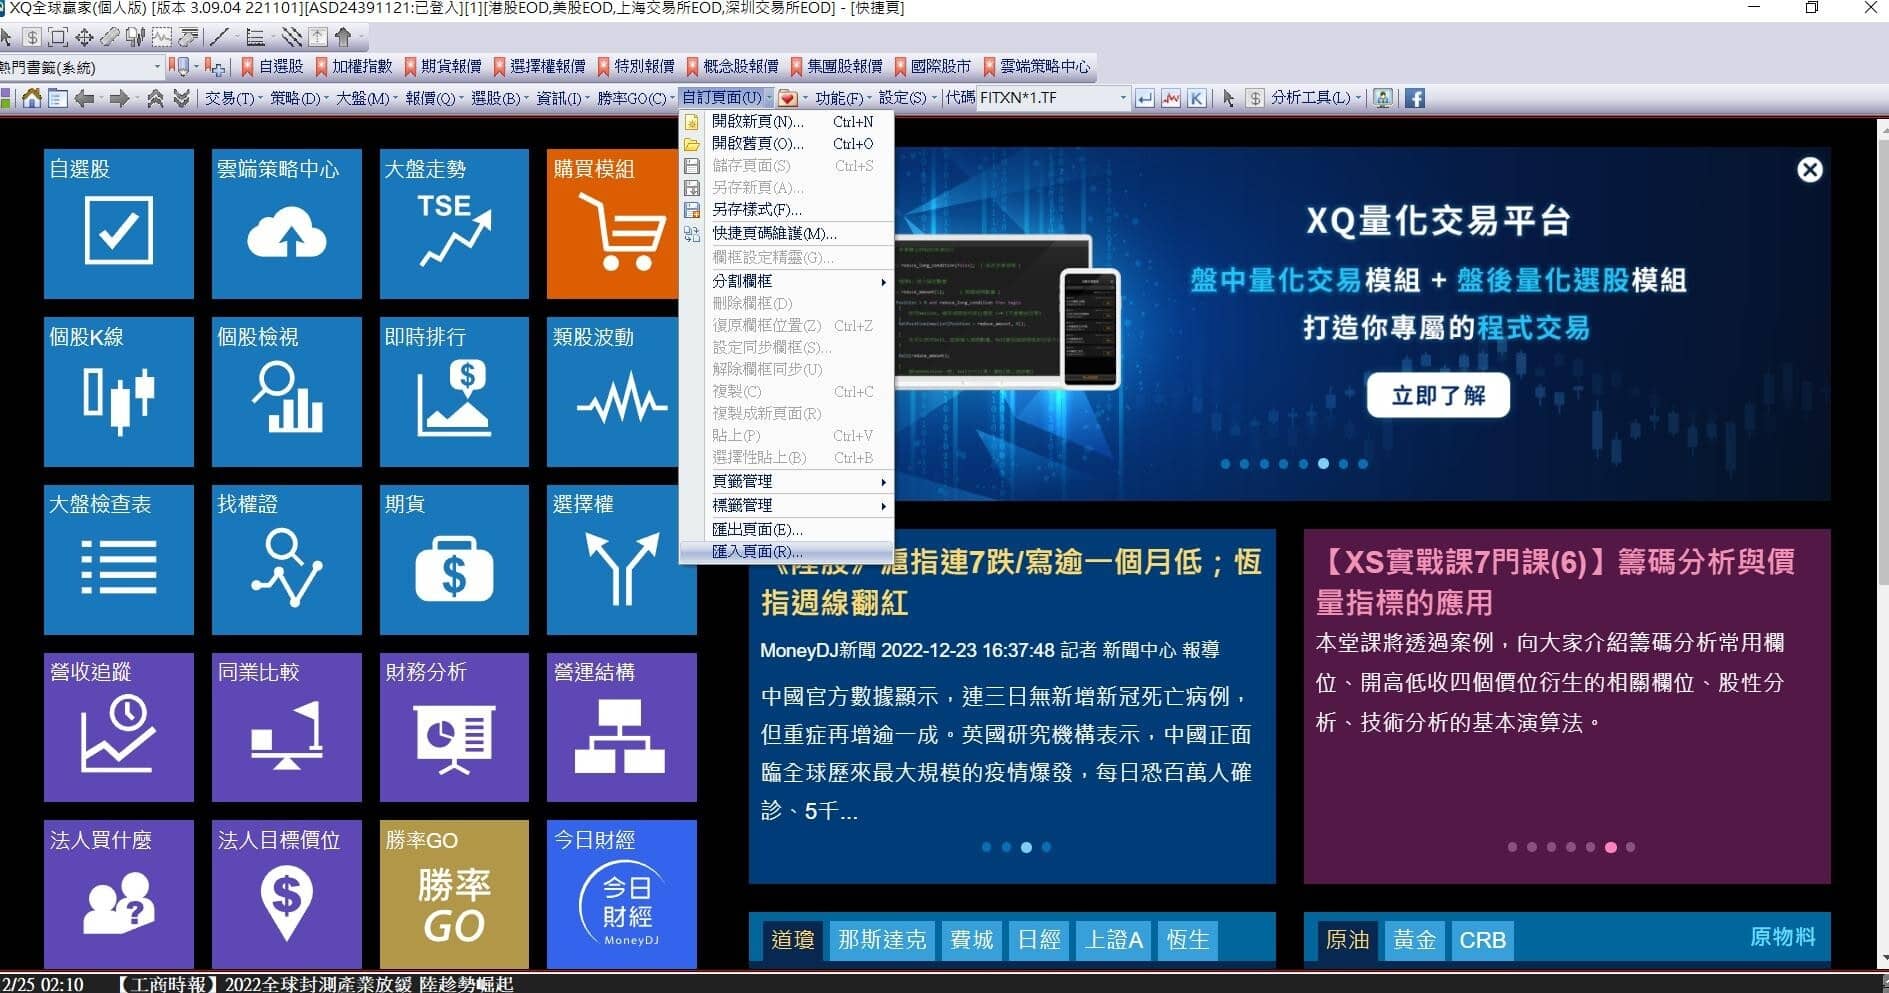
Task: Open the 勝率GO gold tile
Action: click(454, 895)
